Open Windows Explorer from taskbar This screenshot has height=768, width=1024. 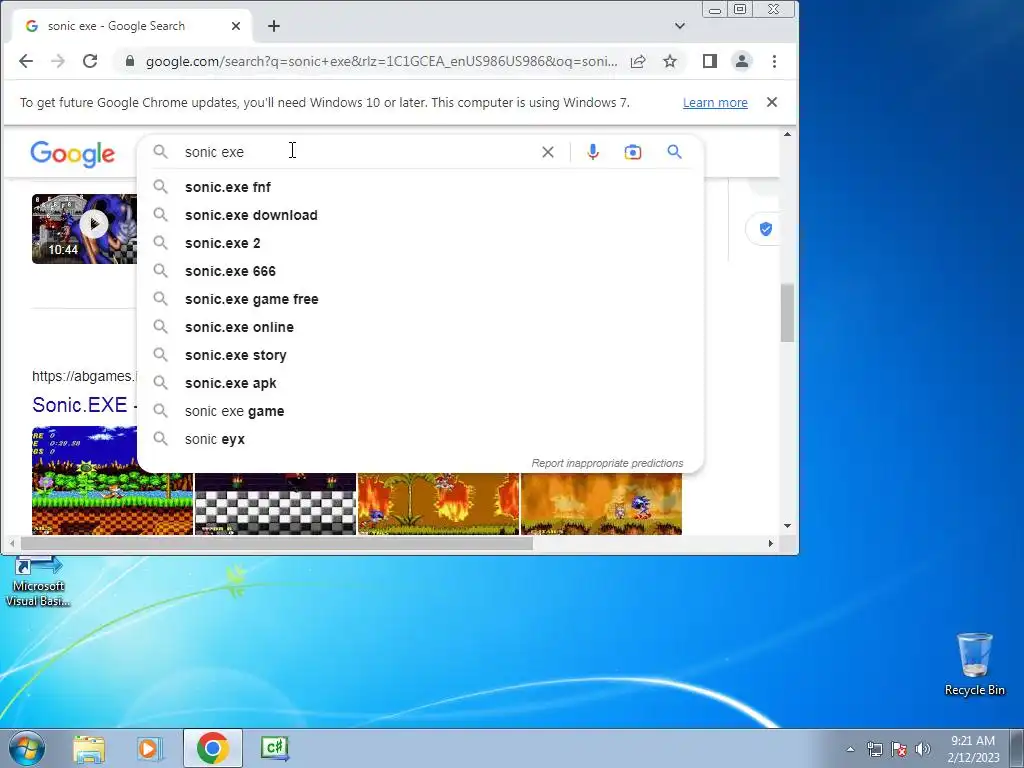click(x=89, y=748)
